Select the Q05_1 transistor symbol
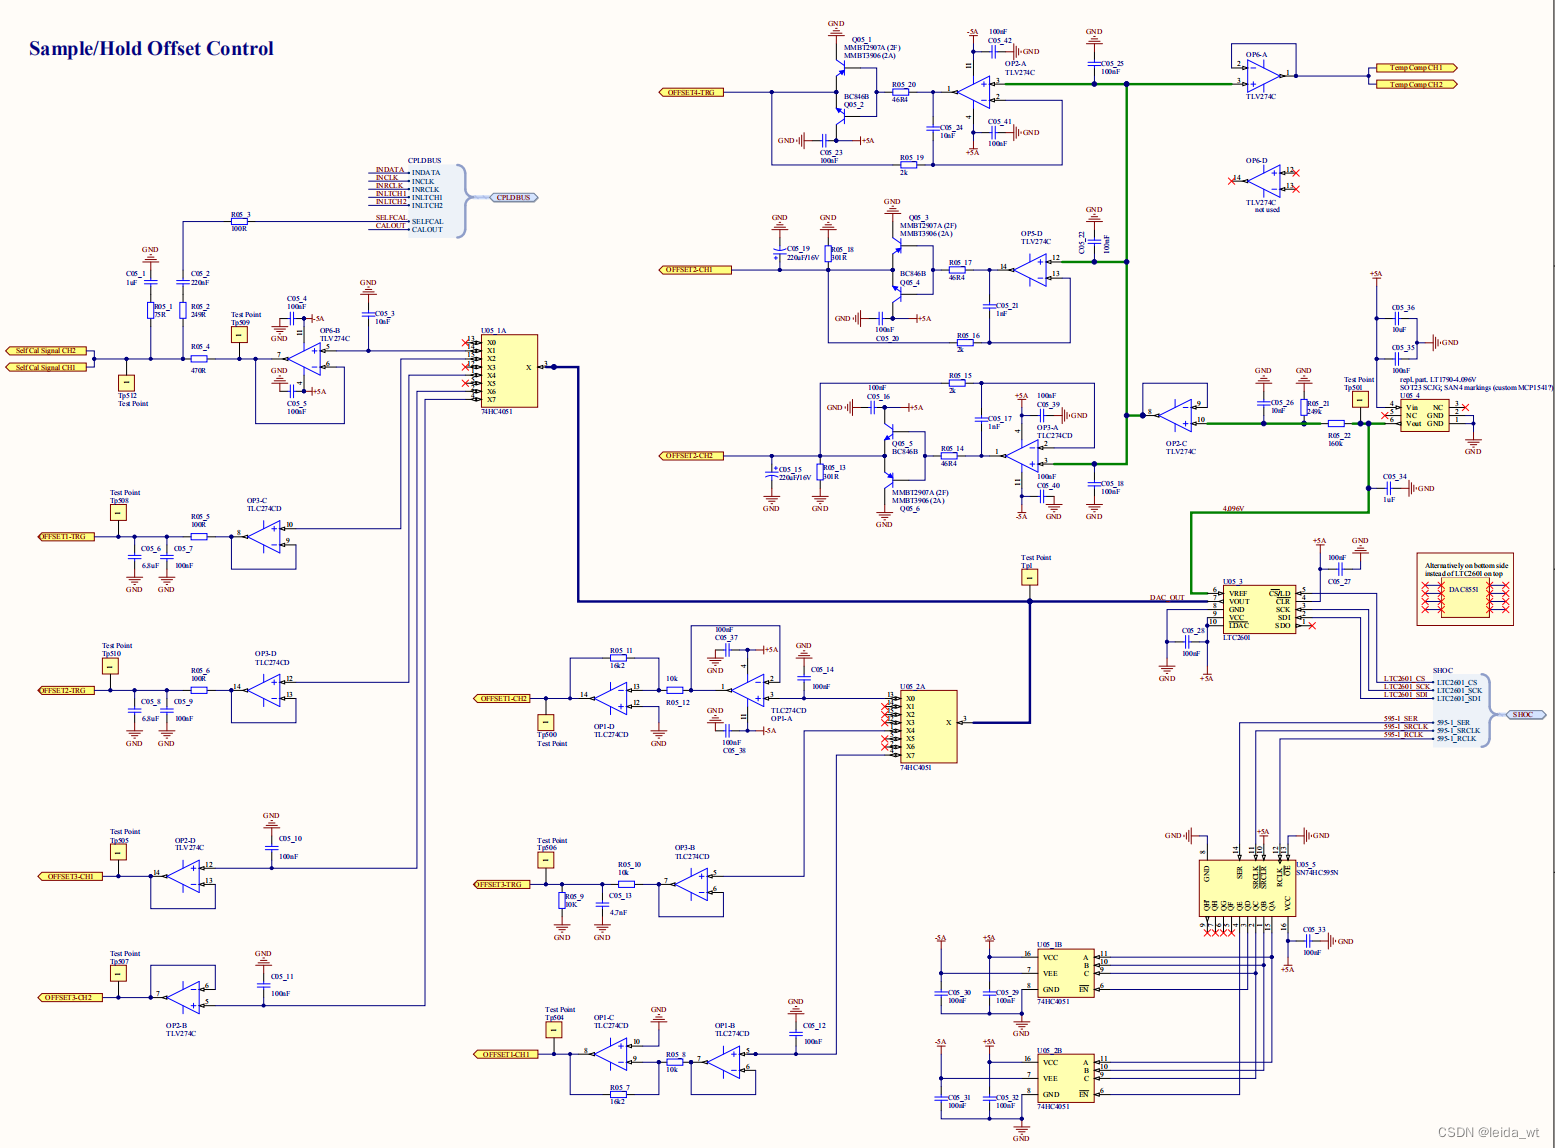This screenshot has width=1555, height=1148. click(x=840, y=69)
